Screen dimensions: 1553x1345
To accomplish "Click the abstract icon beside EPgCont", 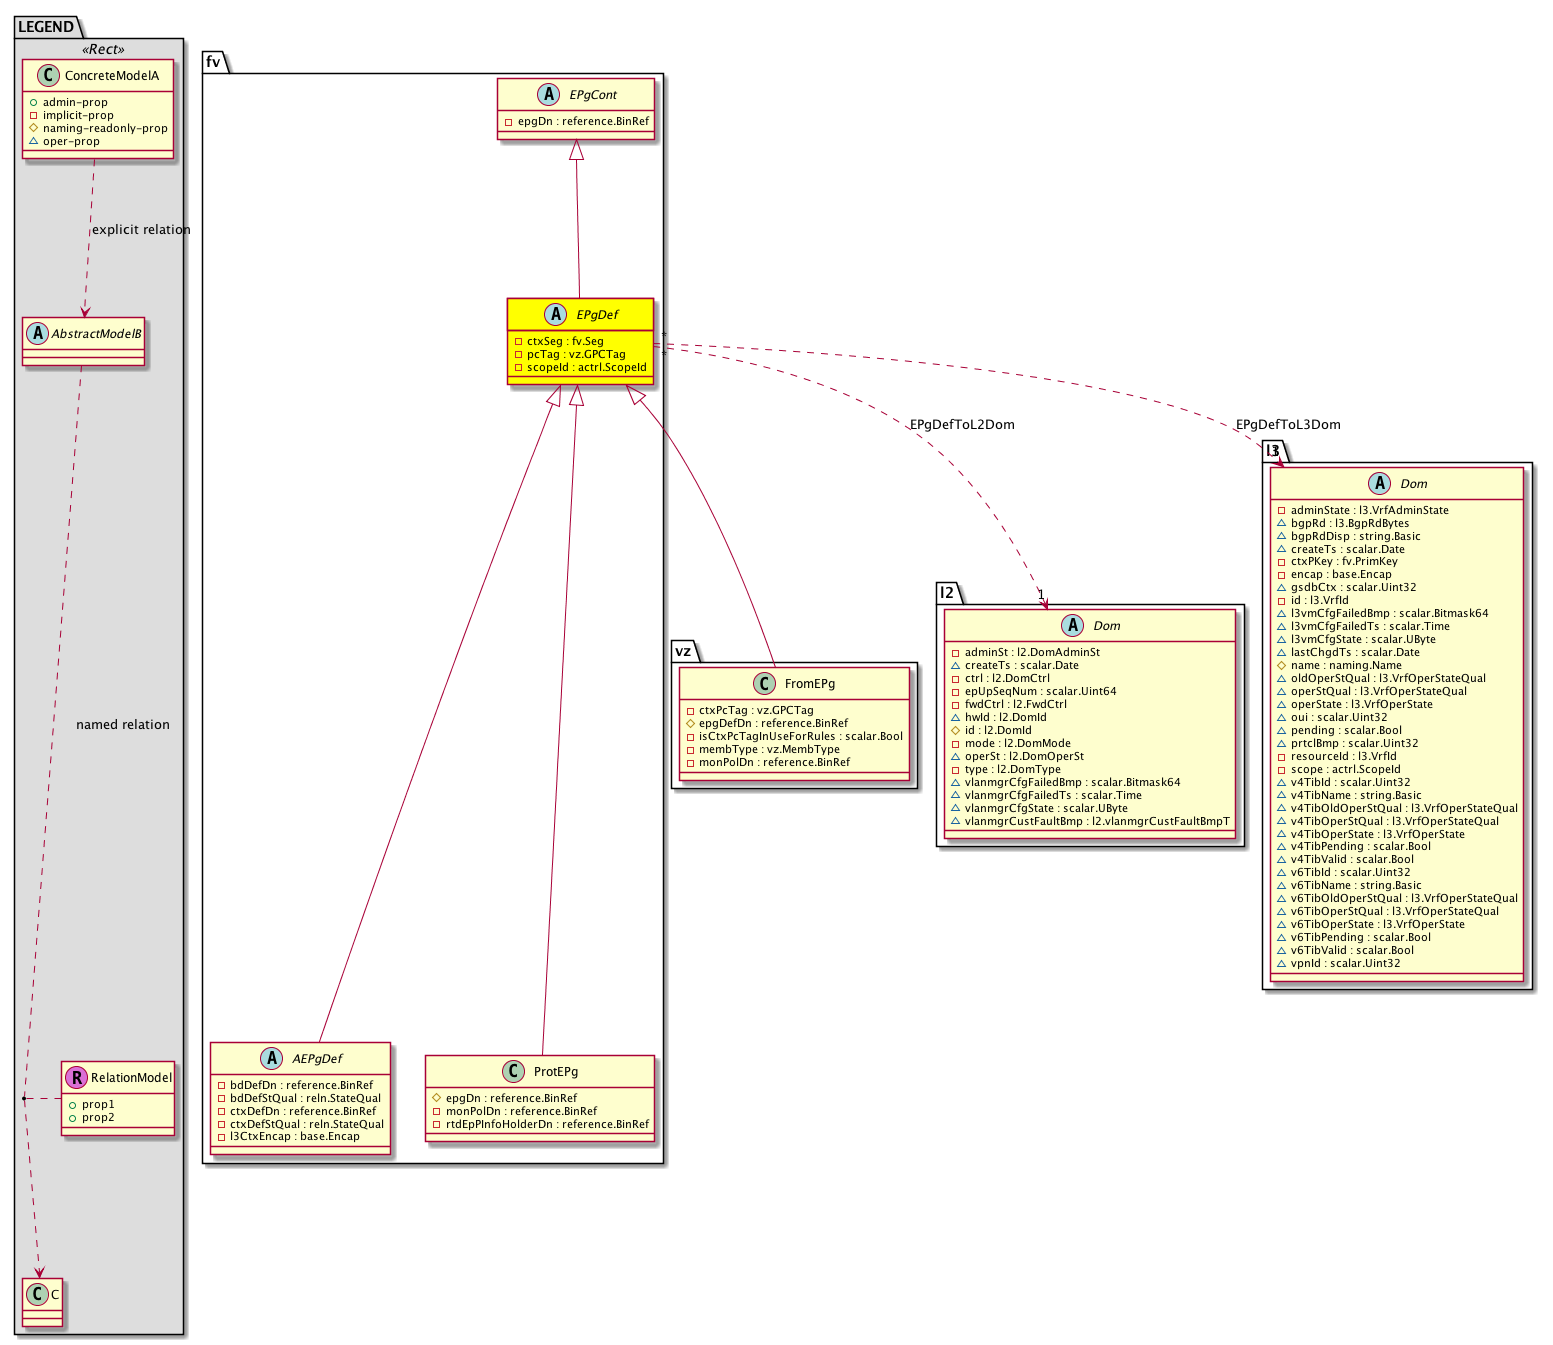I will click(x=547, y=95).
